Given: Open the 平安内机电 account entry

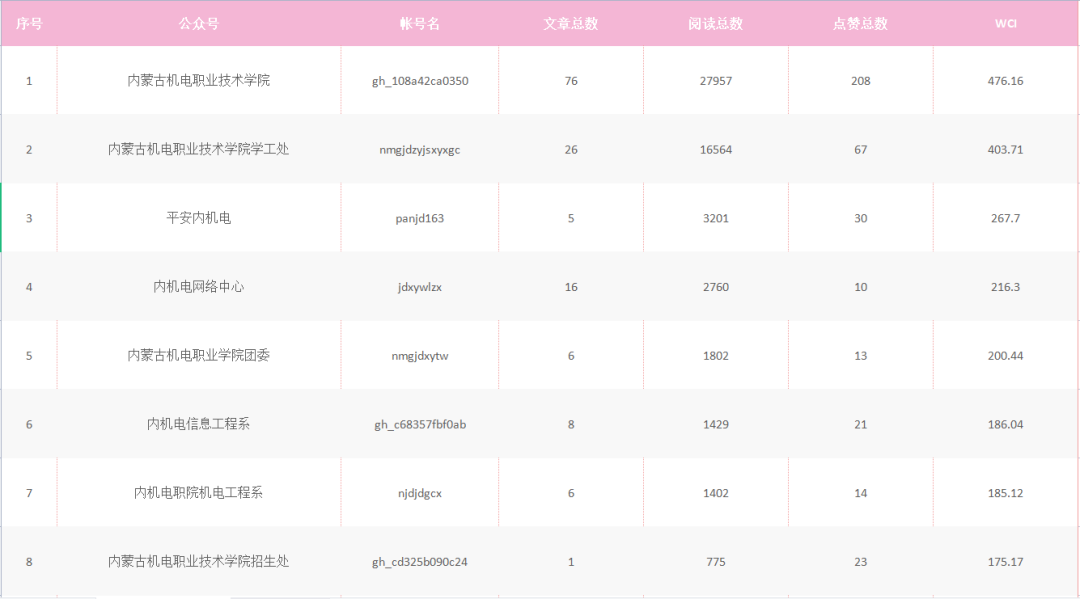Looking at the screenshot, I should [198, 218].
